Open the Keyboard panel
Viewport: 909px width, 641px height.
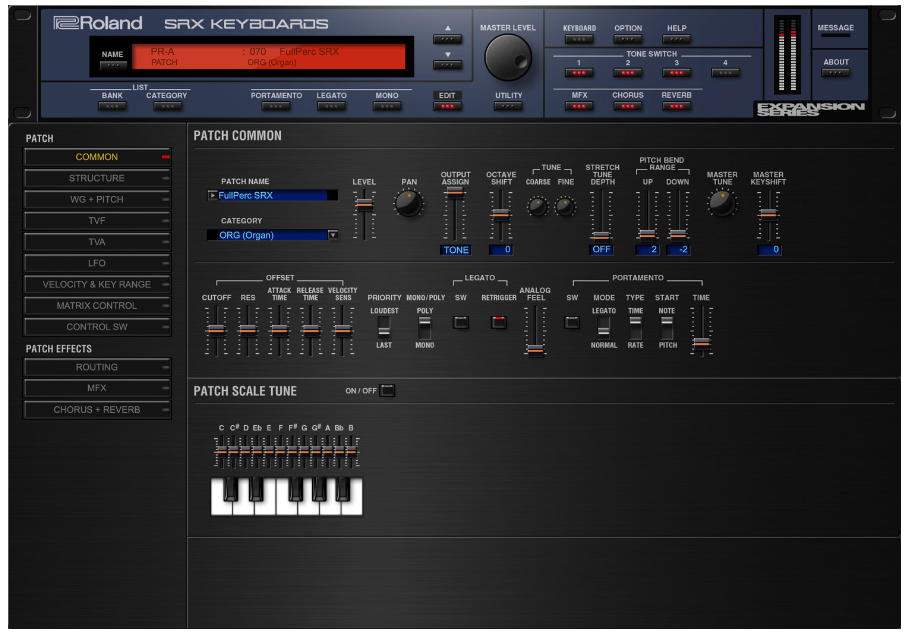point(579,39)
